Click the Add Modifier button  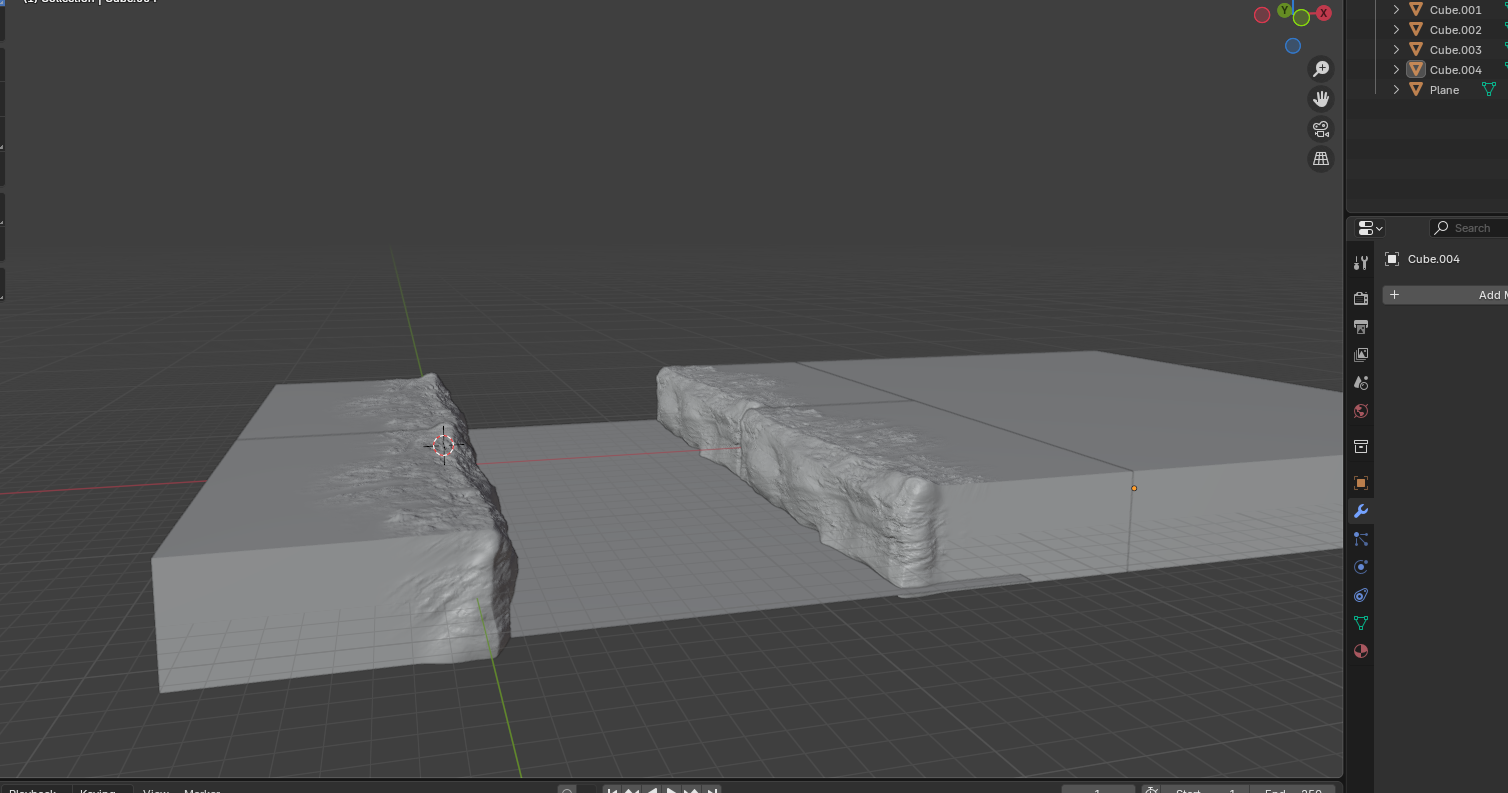(x=1445, y=295)
